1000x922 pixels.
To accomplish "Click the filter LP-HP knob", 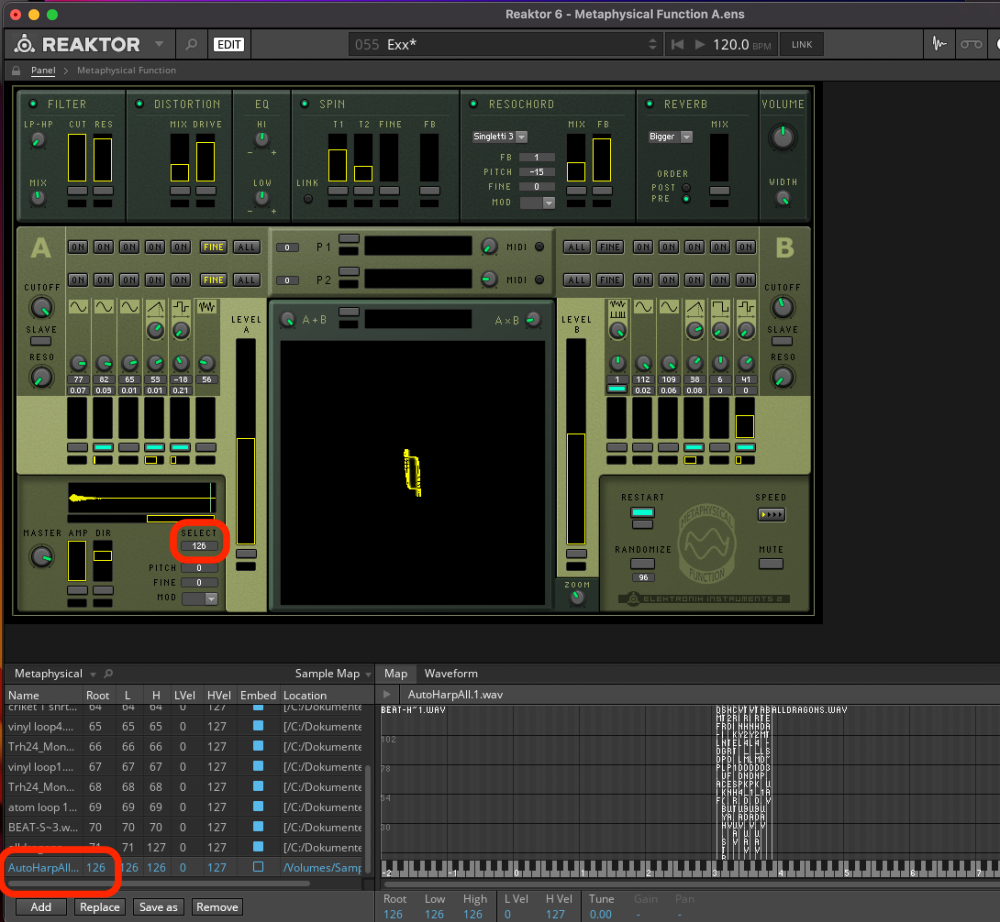I will [x=38, y=140].
